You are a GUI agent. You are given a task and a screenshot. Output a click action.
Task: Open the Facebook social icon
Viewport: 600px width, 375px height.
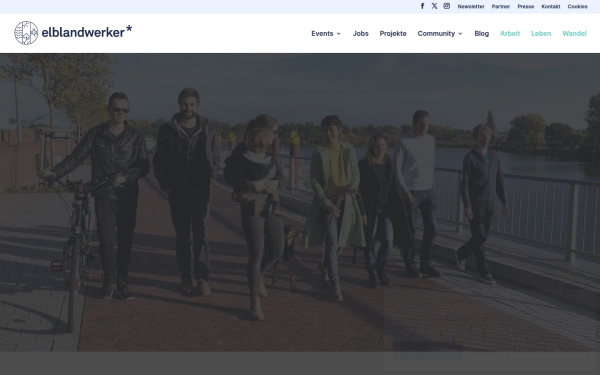[422, 6]
